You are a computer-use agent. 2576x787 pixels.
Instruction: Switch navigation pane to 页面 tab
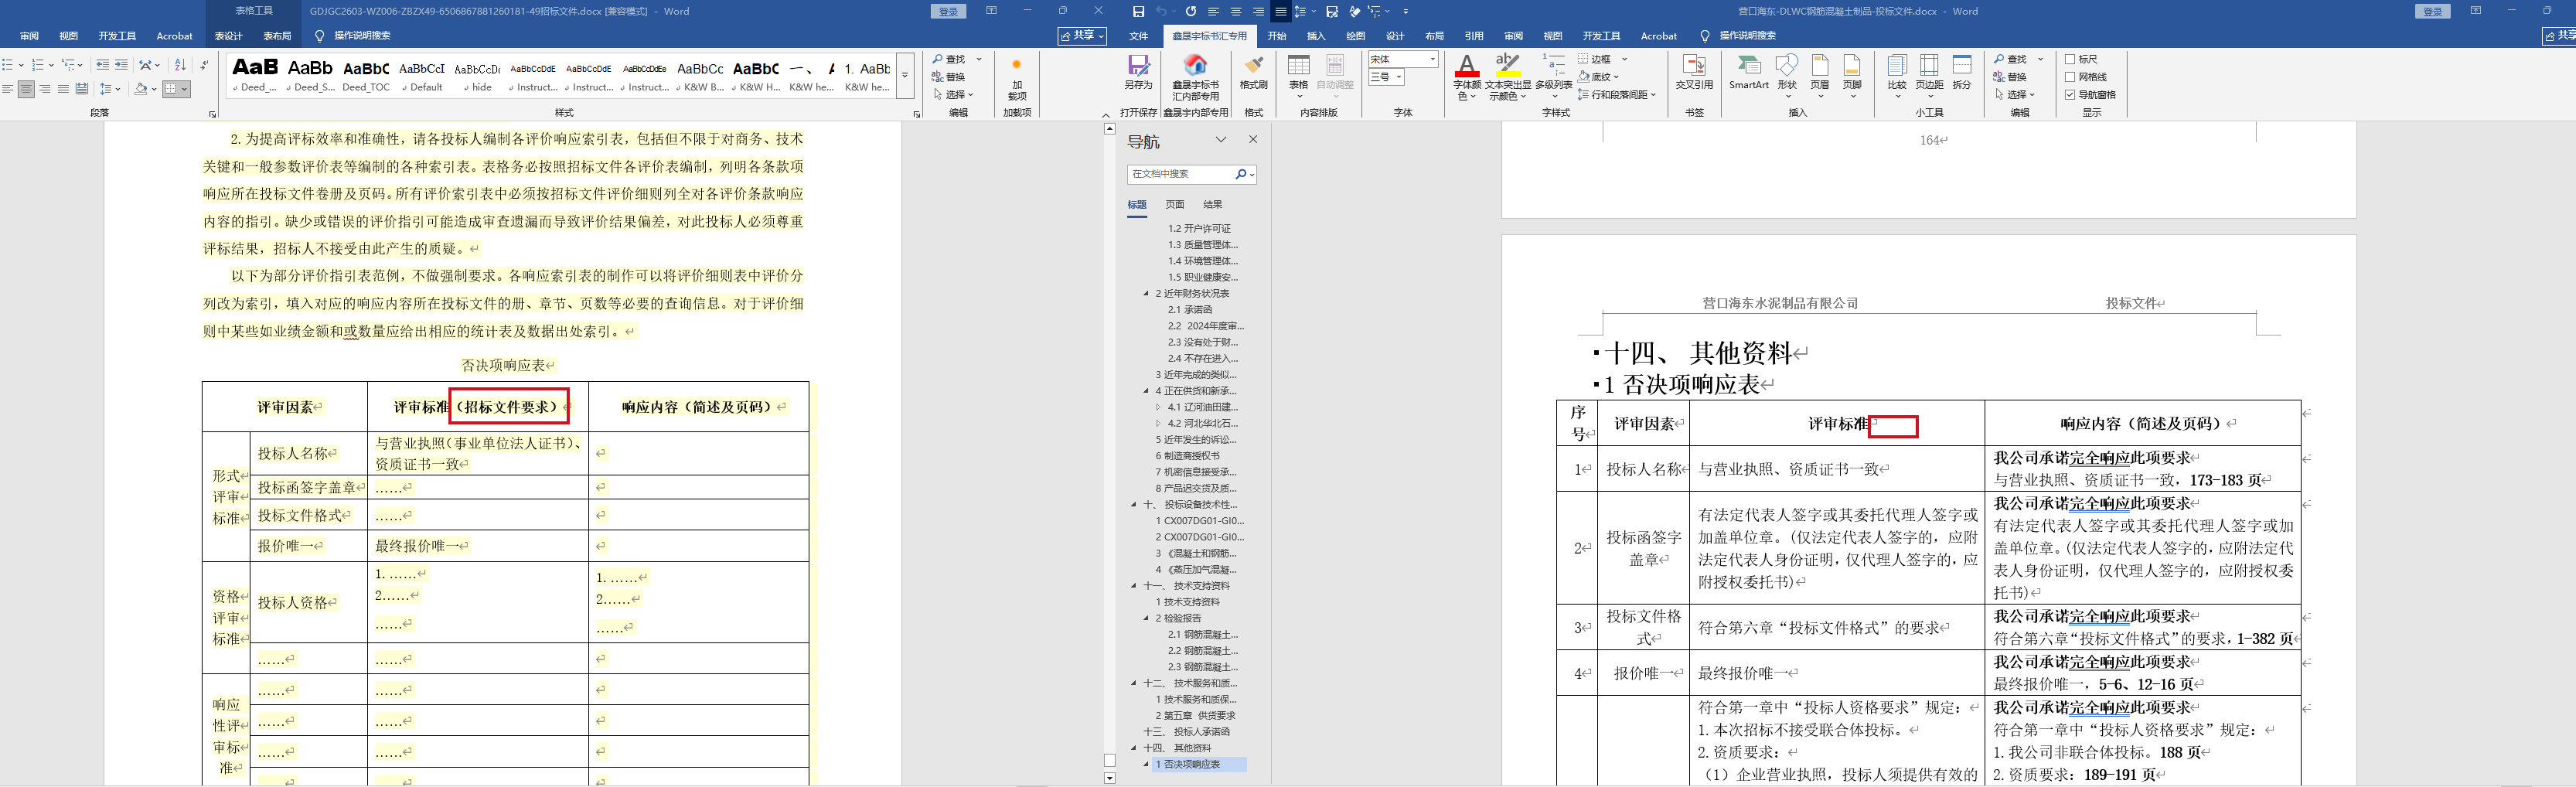click(x=1175, y=205)
